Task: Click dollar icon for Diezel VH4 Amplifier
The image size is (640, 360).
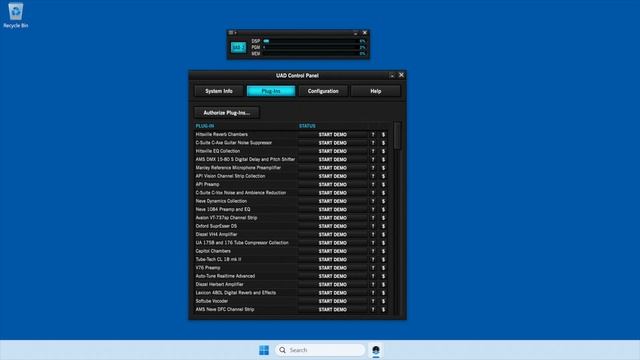Action: pos(383,235)
